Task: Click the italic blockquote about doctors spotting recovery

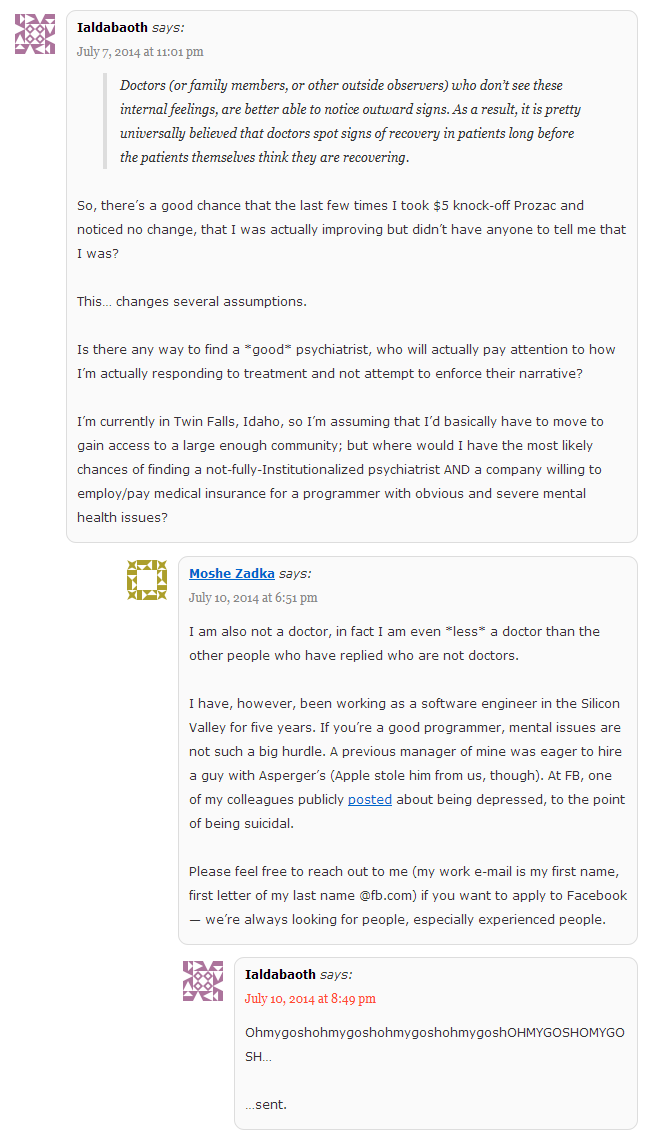Action: click(x=350, y=121)
